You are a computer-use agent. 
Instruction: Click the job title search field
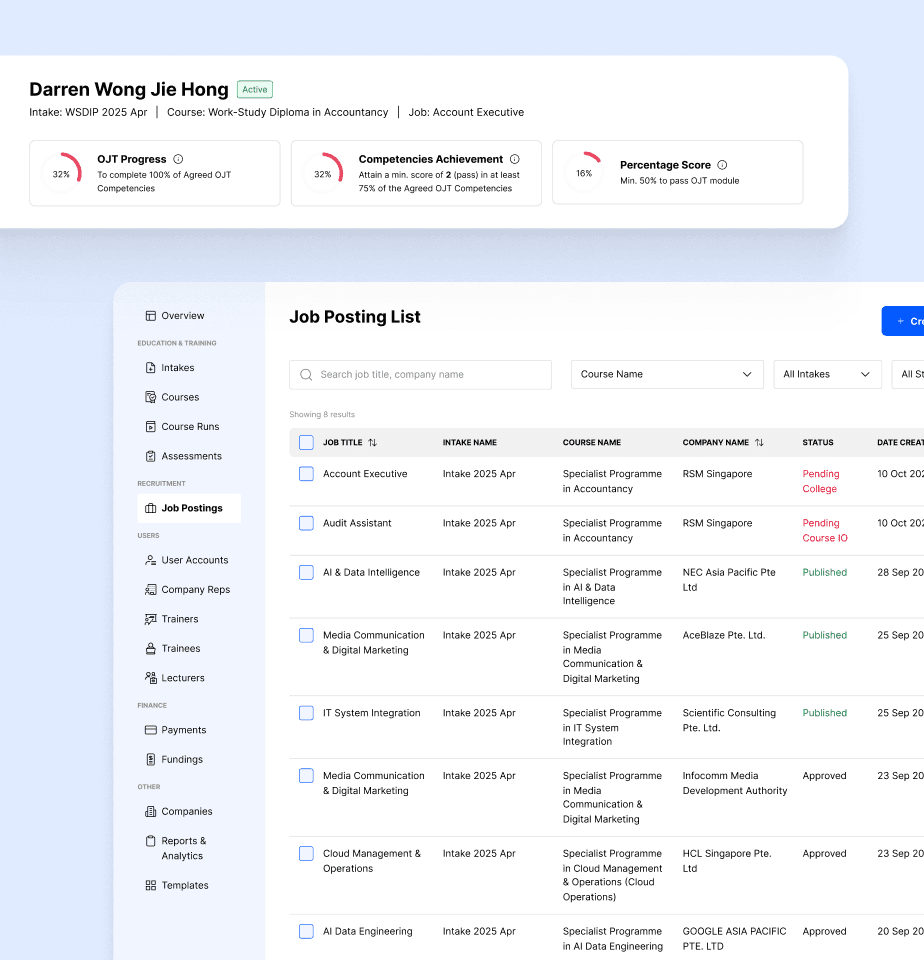pos(420,375)
